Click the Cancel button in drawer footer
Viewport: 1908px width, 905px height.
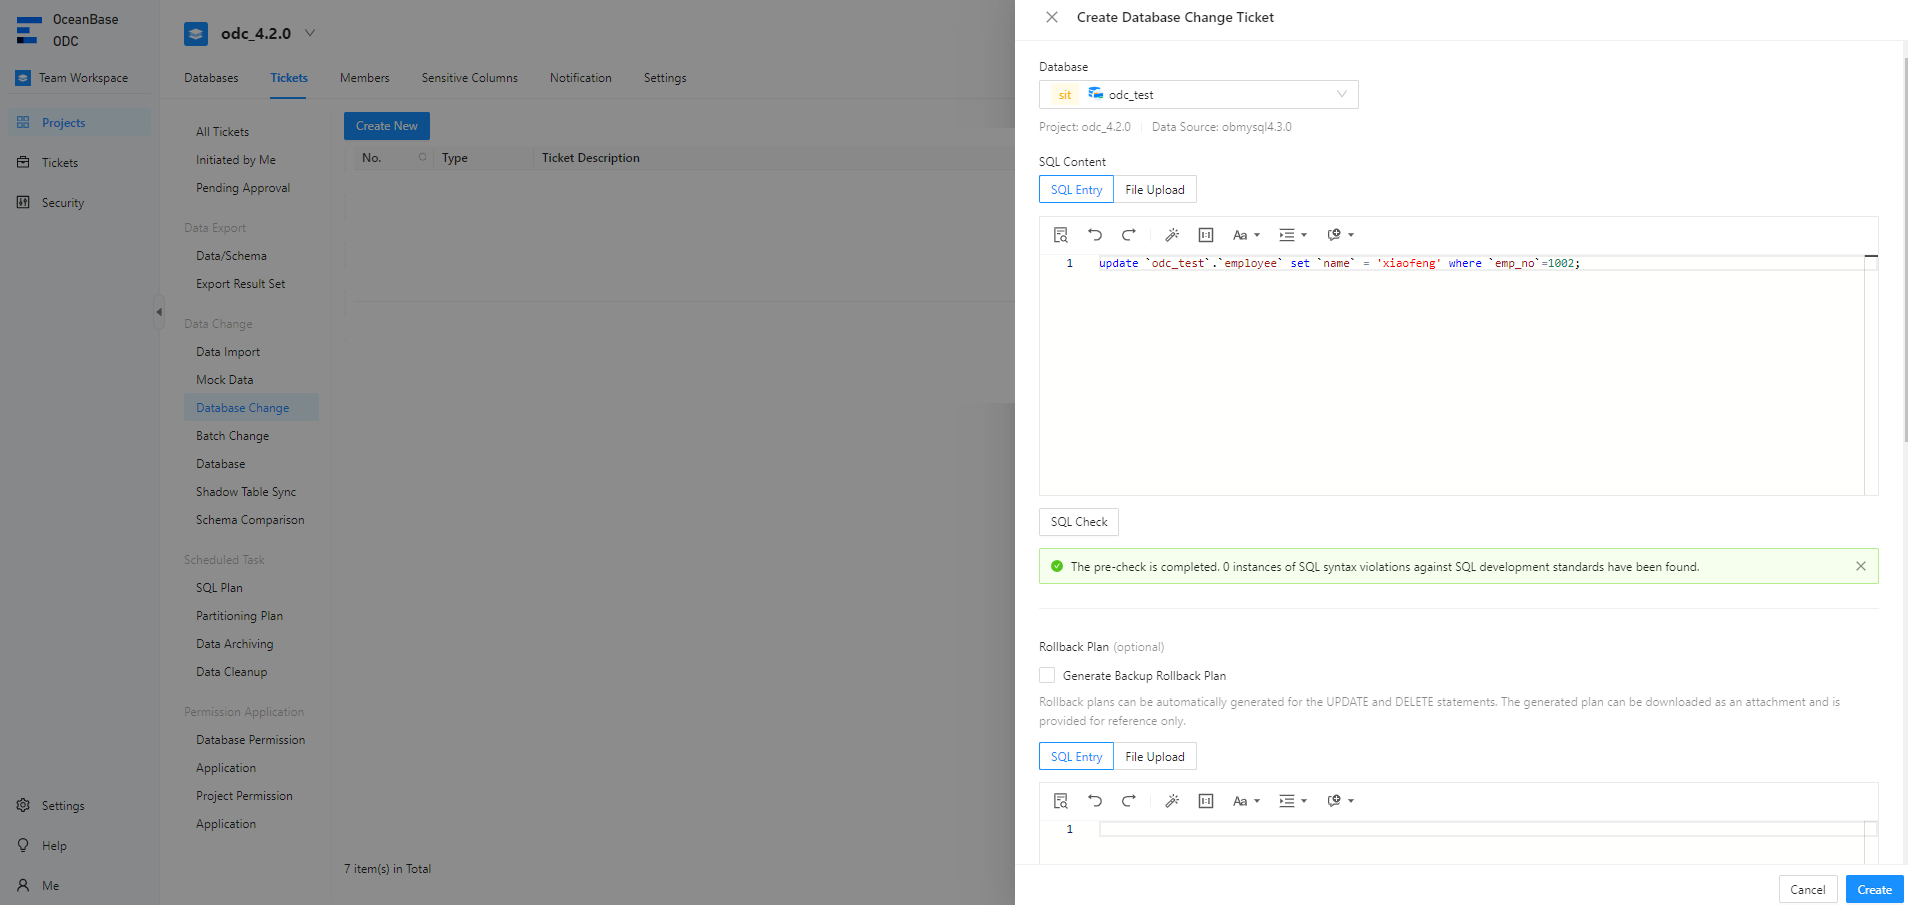(1807, 889)
